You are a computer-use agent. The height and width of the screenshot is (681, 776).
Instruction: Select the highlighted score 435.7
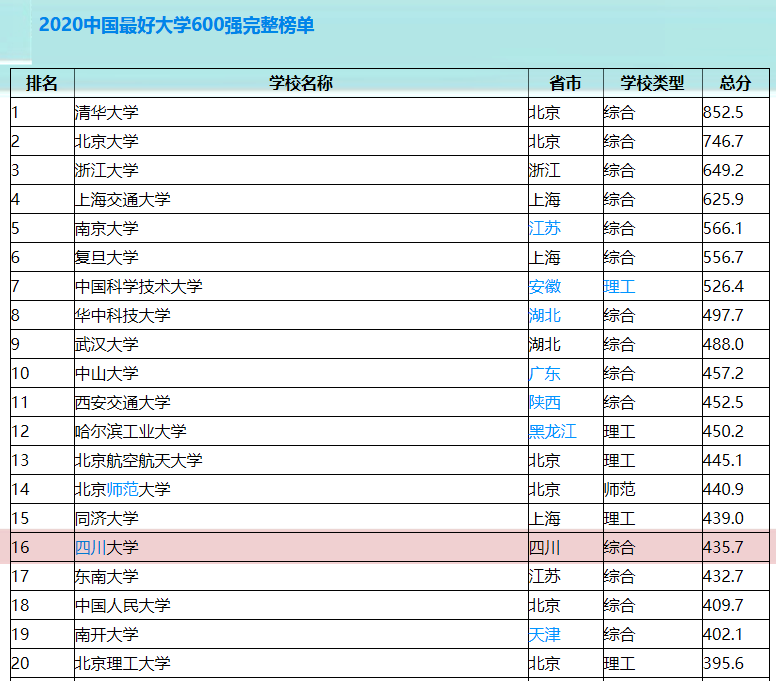pyautogui.click(x=723, y=547)
